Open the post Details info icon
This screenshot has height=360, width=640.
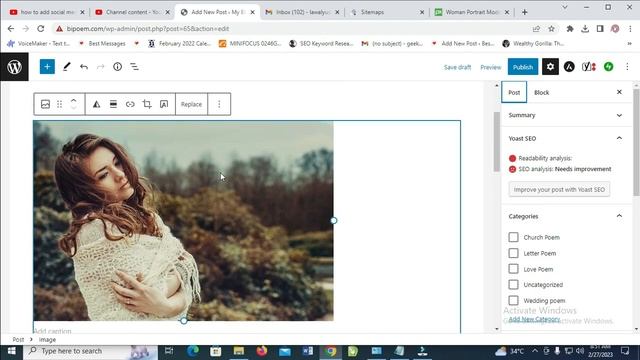[x=118, y=67]
